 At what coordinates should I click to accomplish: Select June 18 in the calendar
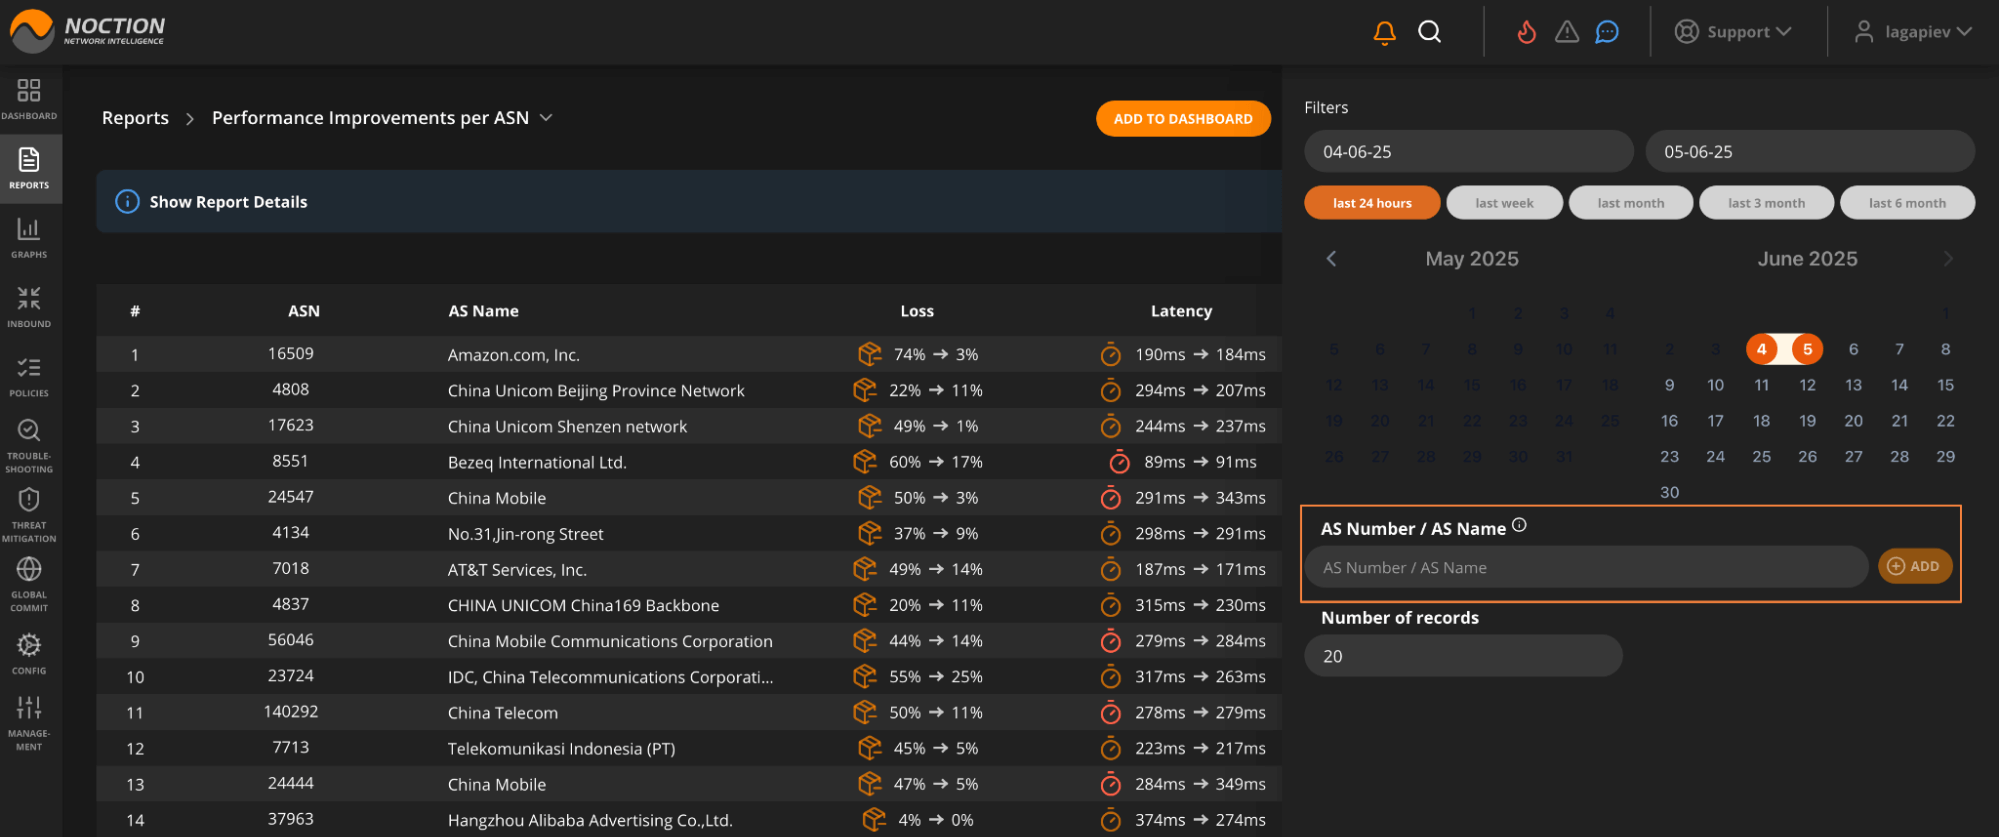pyautogui.click(x=1762, y=421)
